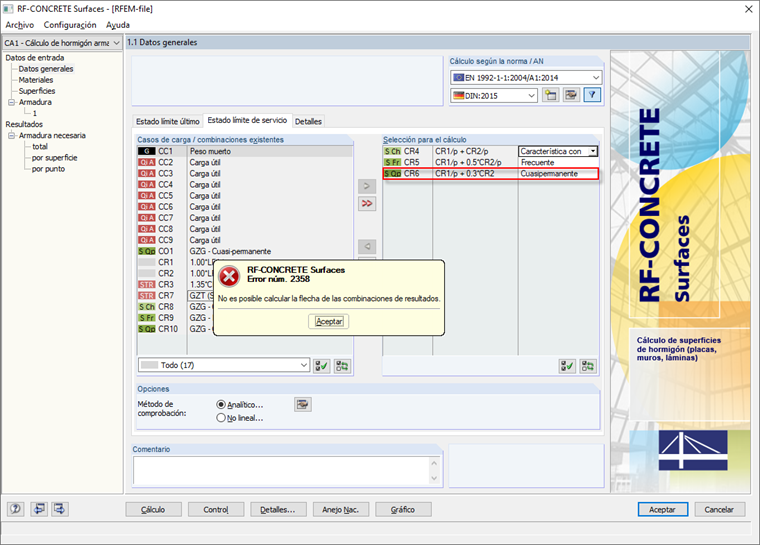Screen dimensions: 760x545
Task: Select the CC9 Carga útil row
Action: tap(245, 240)
